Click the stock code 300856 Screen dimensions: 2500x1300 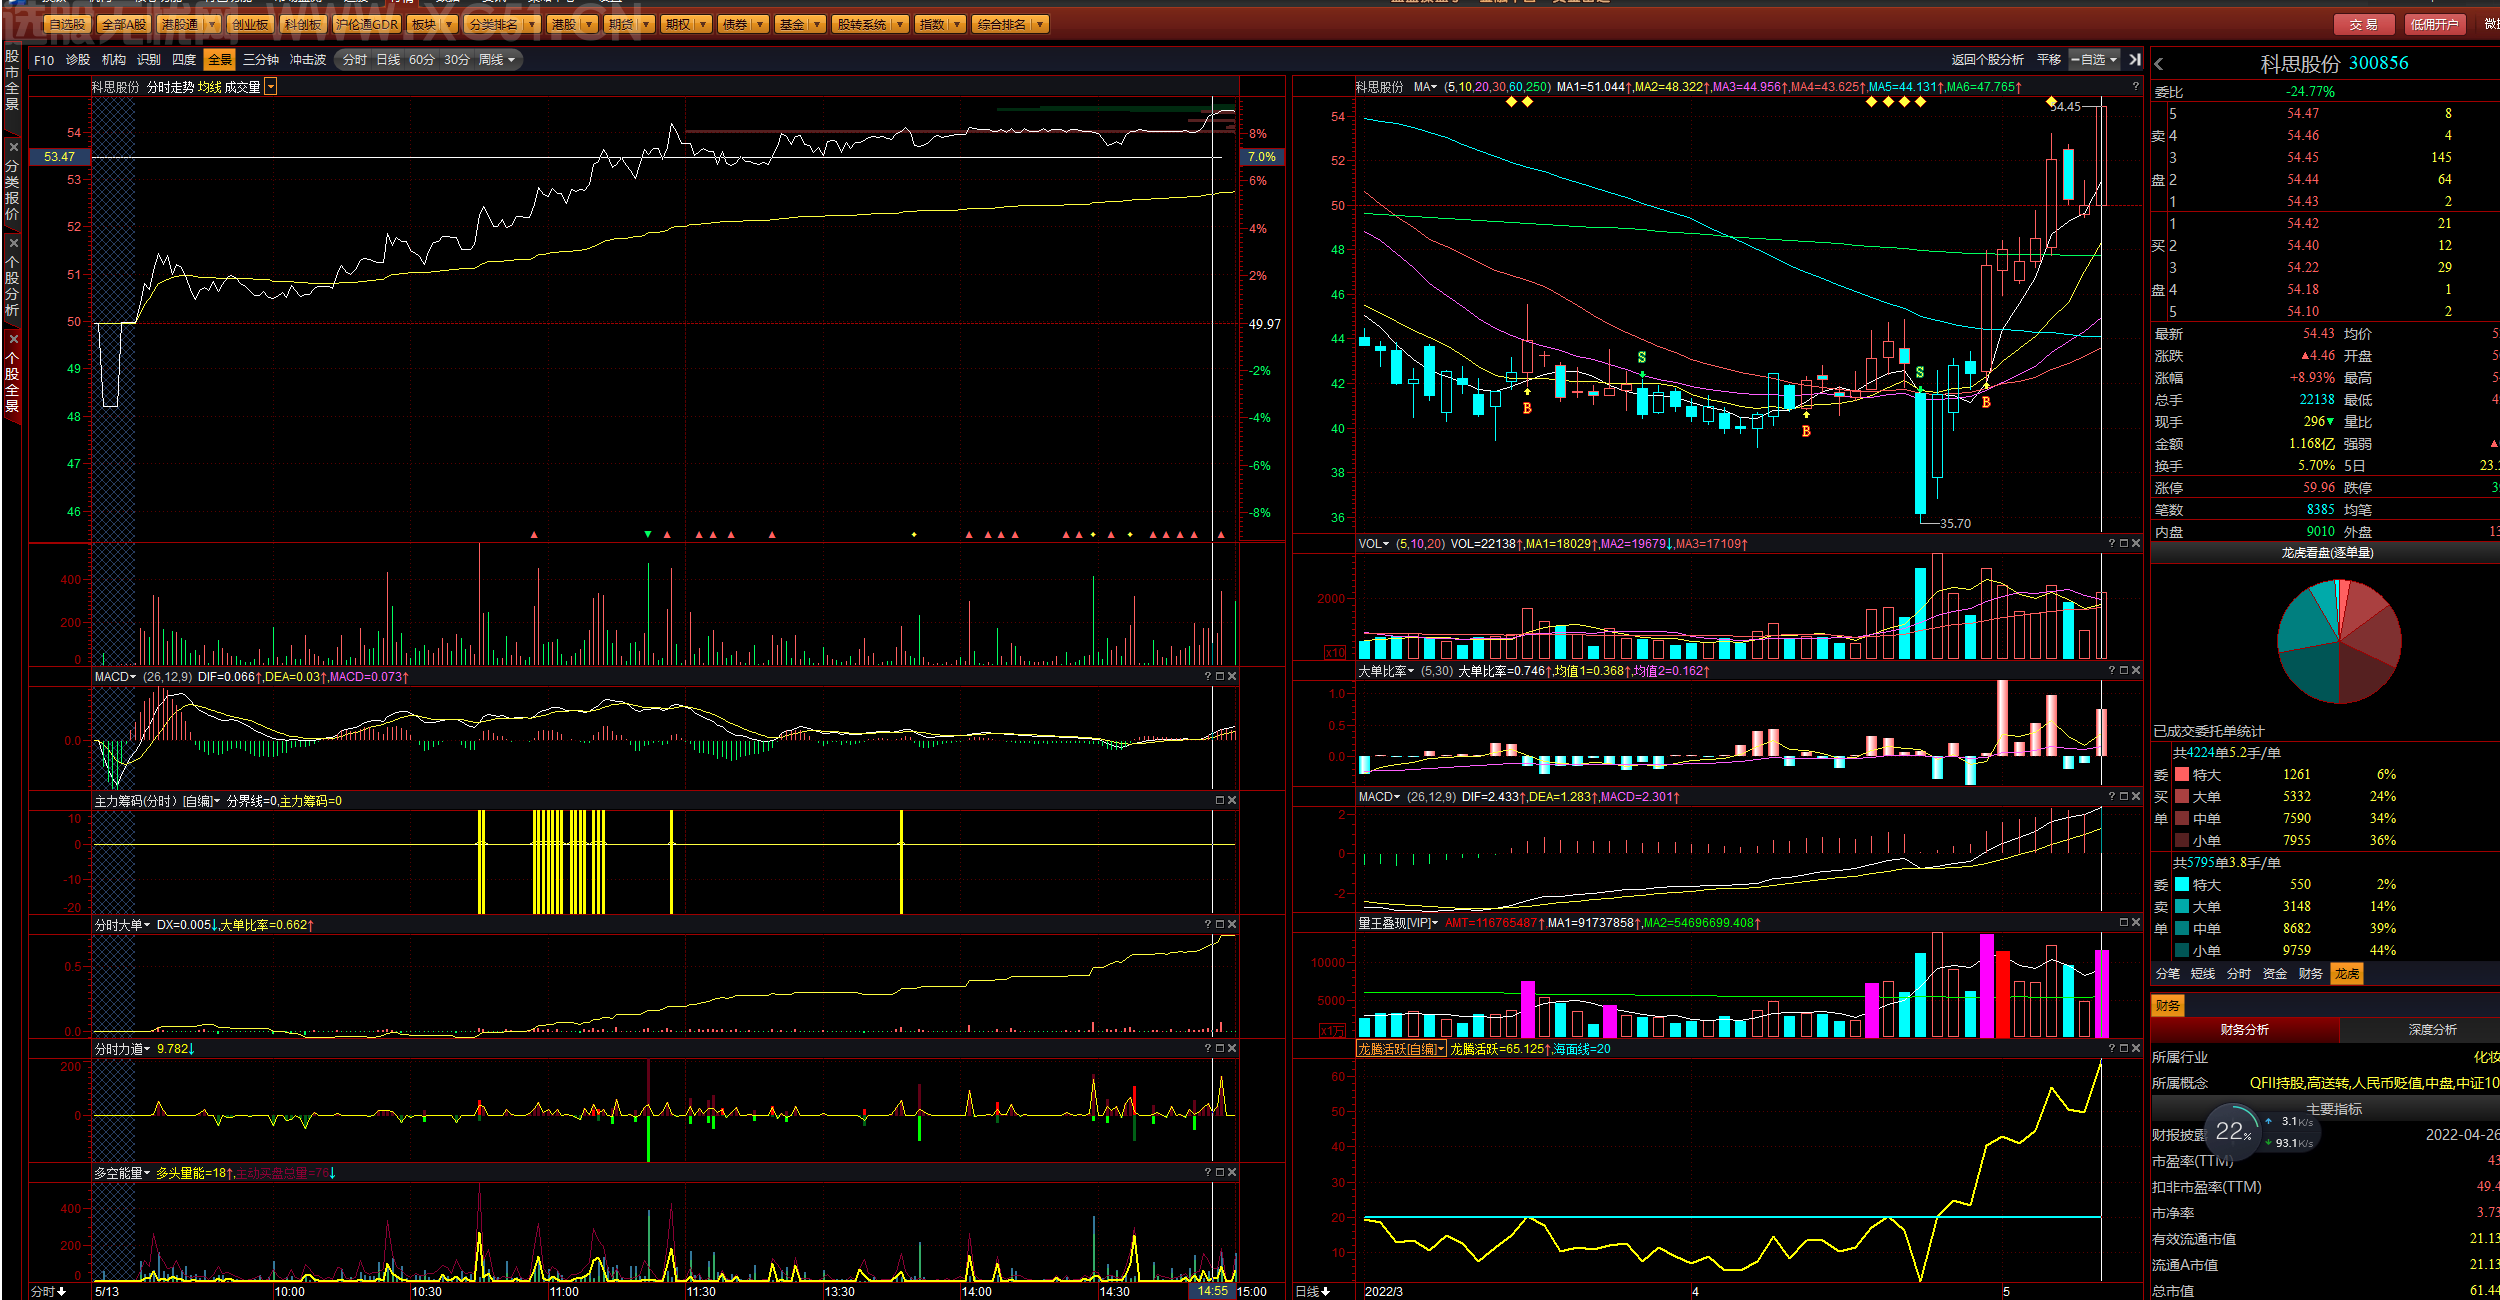click(2378, 63)
